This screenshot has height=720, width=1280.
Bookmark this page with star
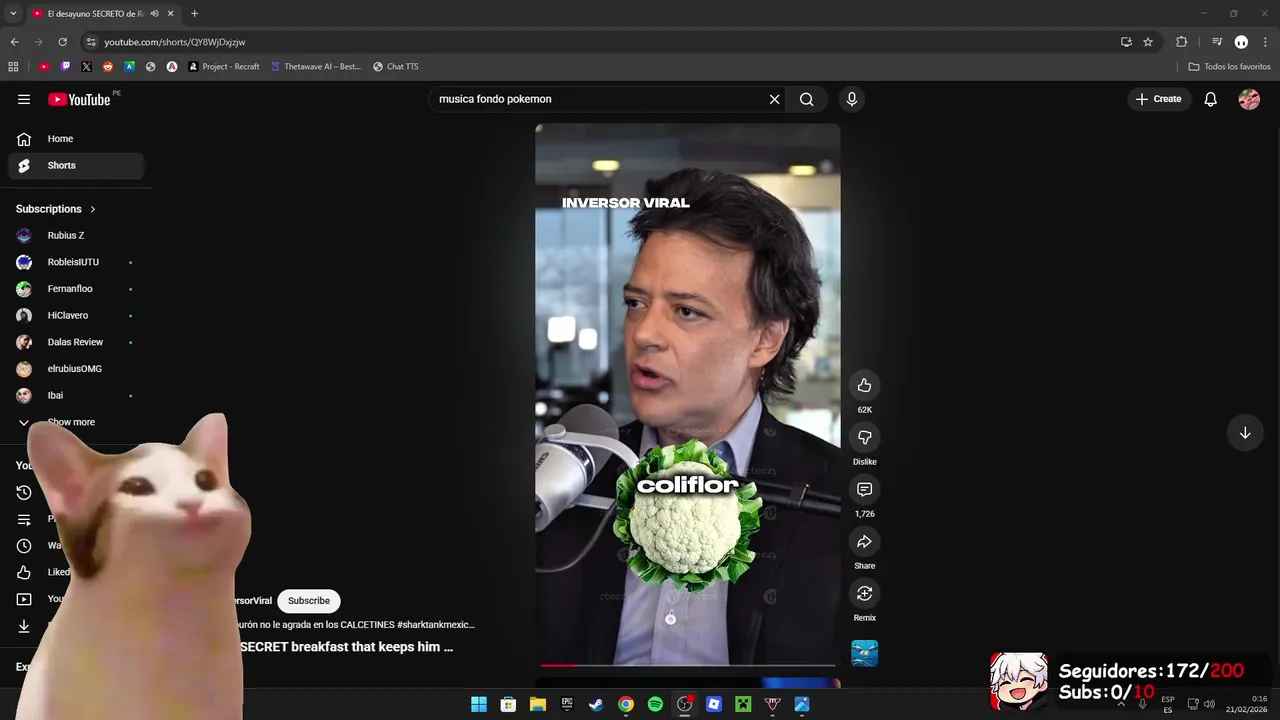(x=1148, y=42)
